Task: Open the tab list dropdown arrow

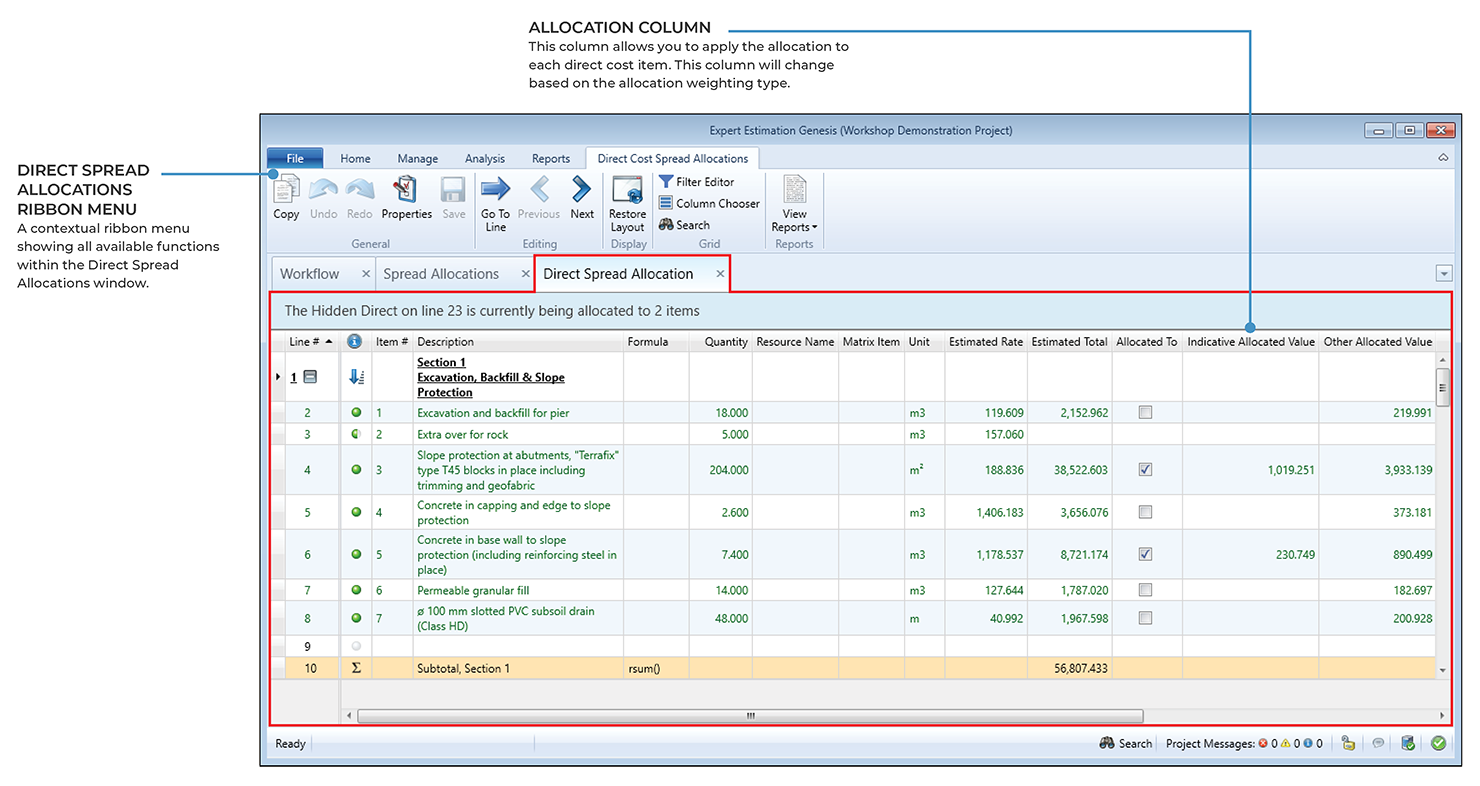Action: point(1443,274)
